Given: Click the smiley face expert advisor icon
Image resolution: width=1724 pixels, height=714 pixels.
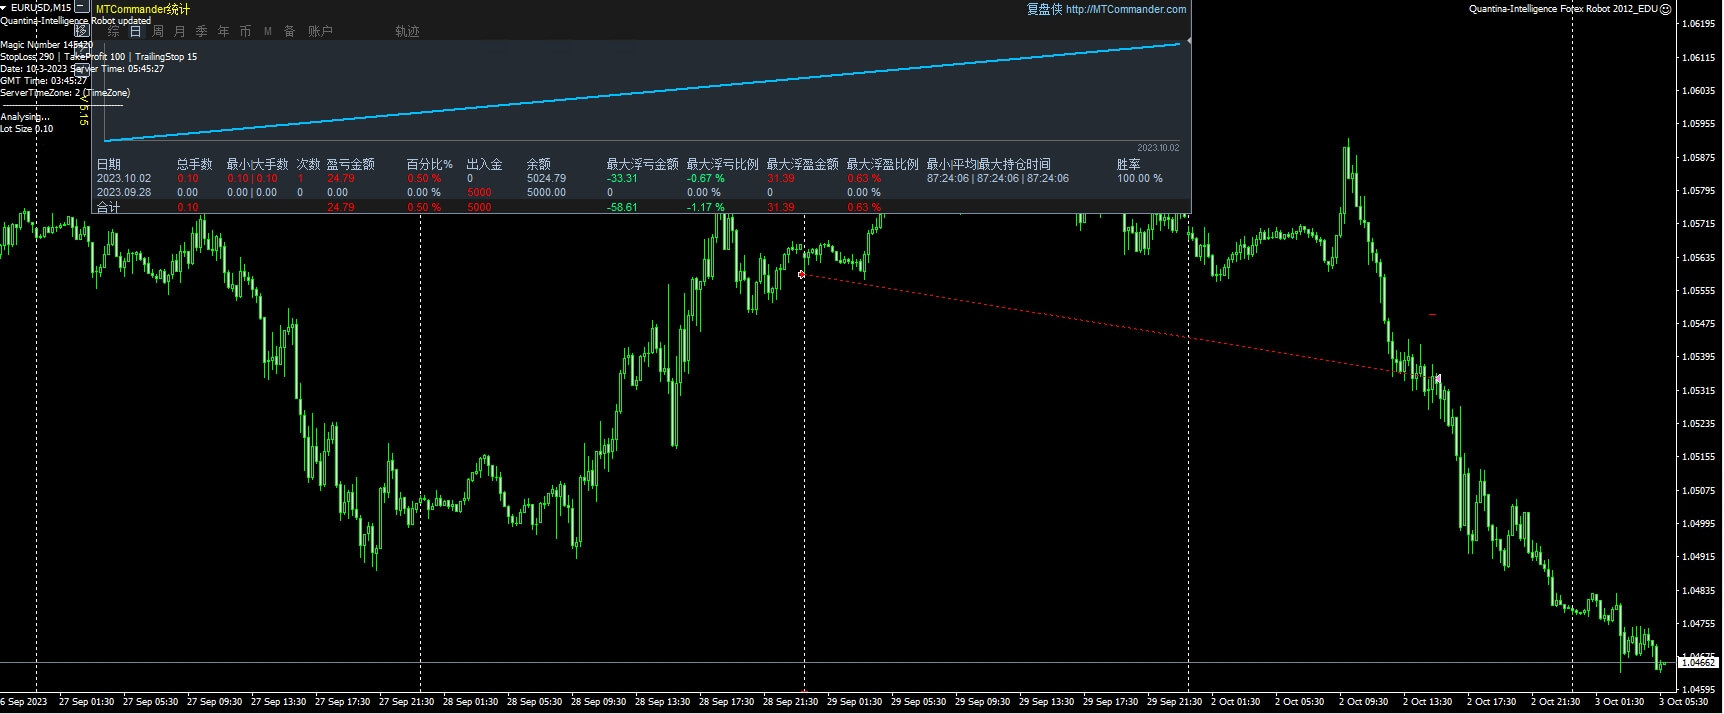Looking at the screenshot, I should 1666,9.
